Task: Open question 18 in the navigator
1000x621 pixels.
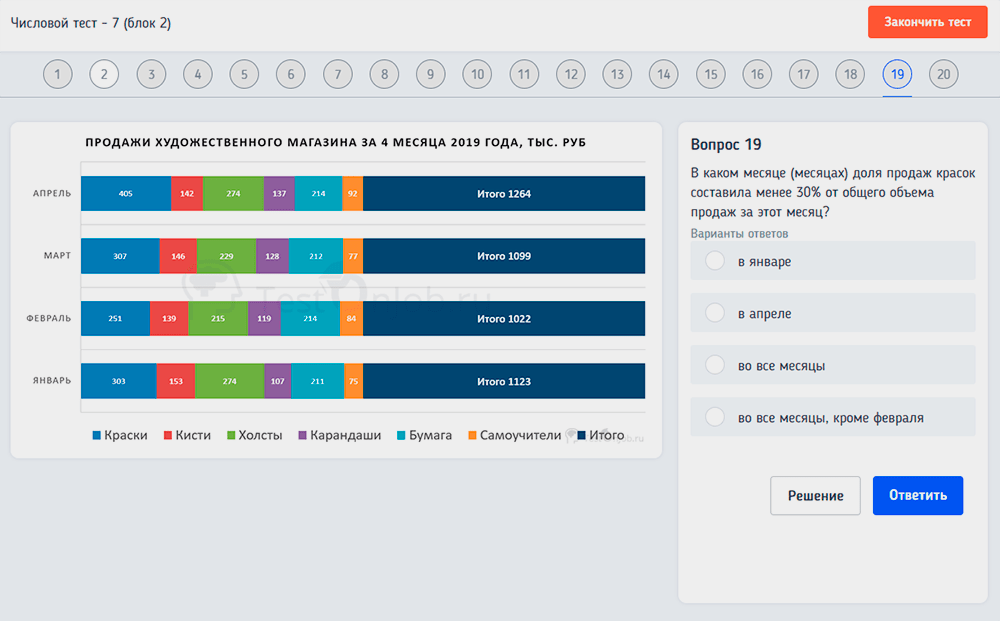Action: [x=850, y=74]
